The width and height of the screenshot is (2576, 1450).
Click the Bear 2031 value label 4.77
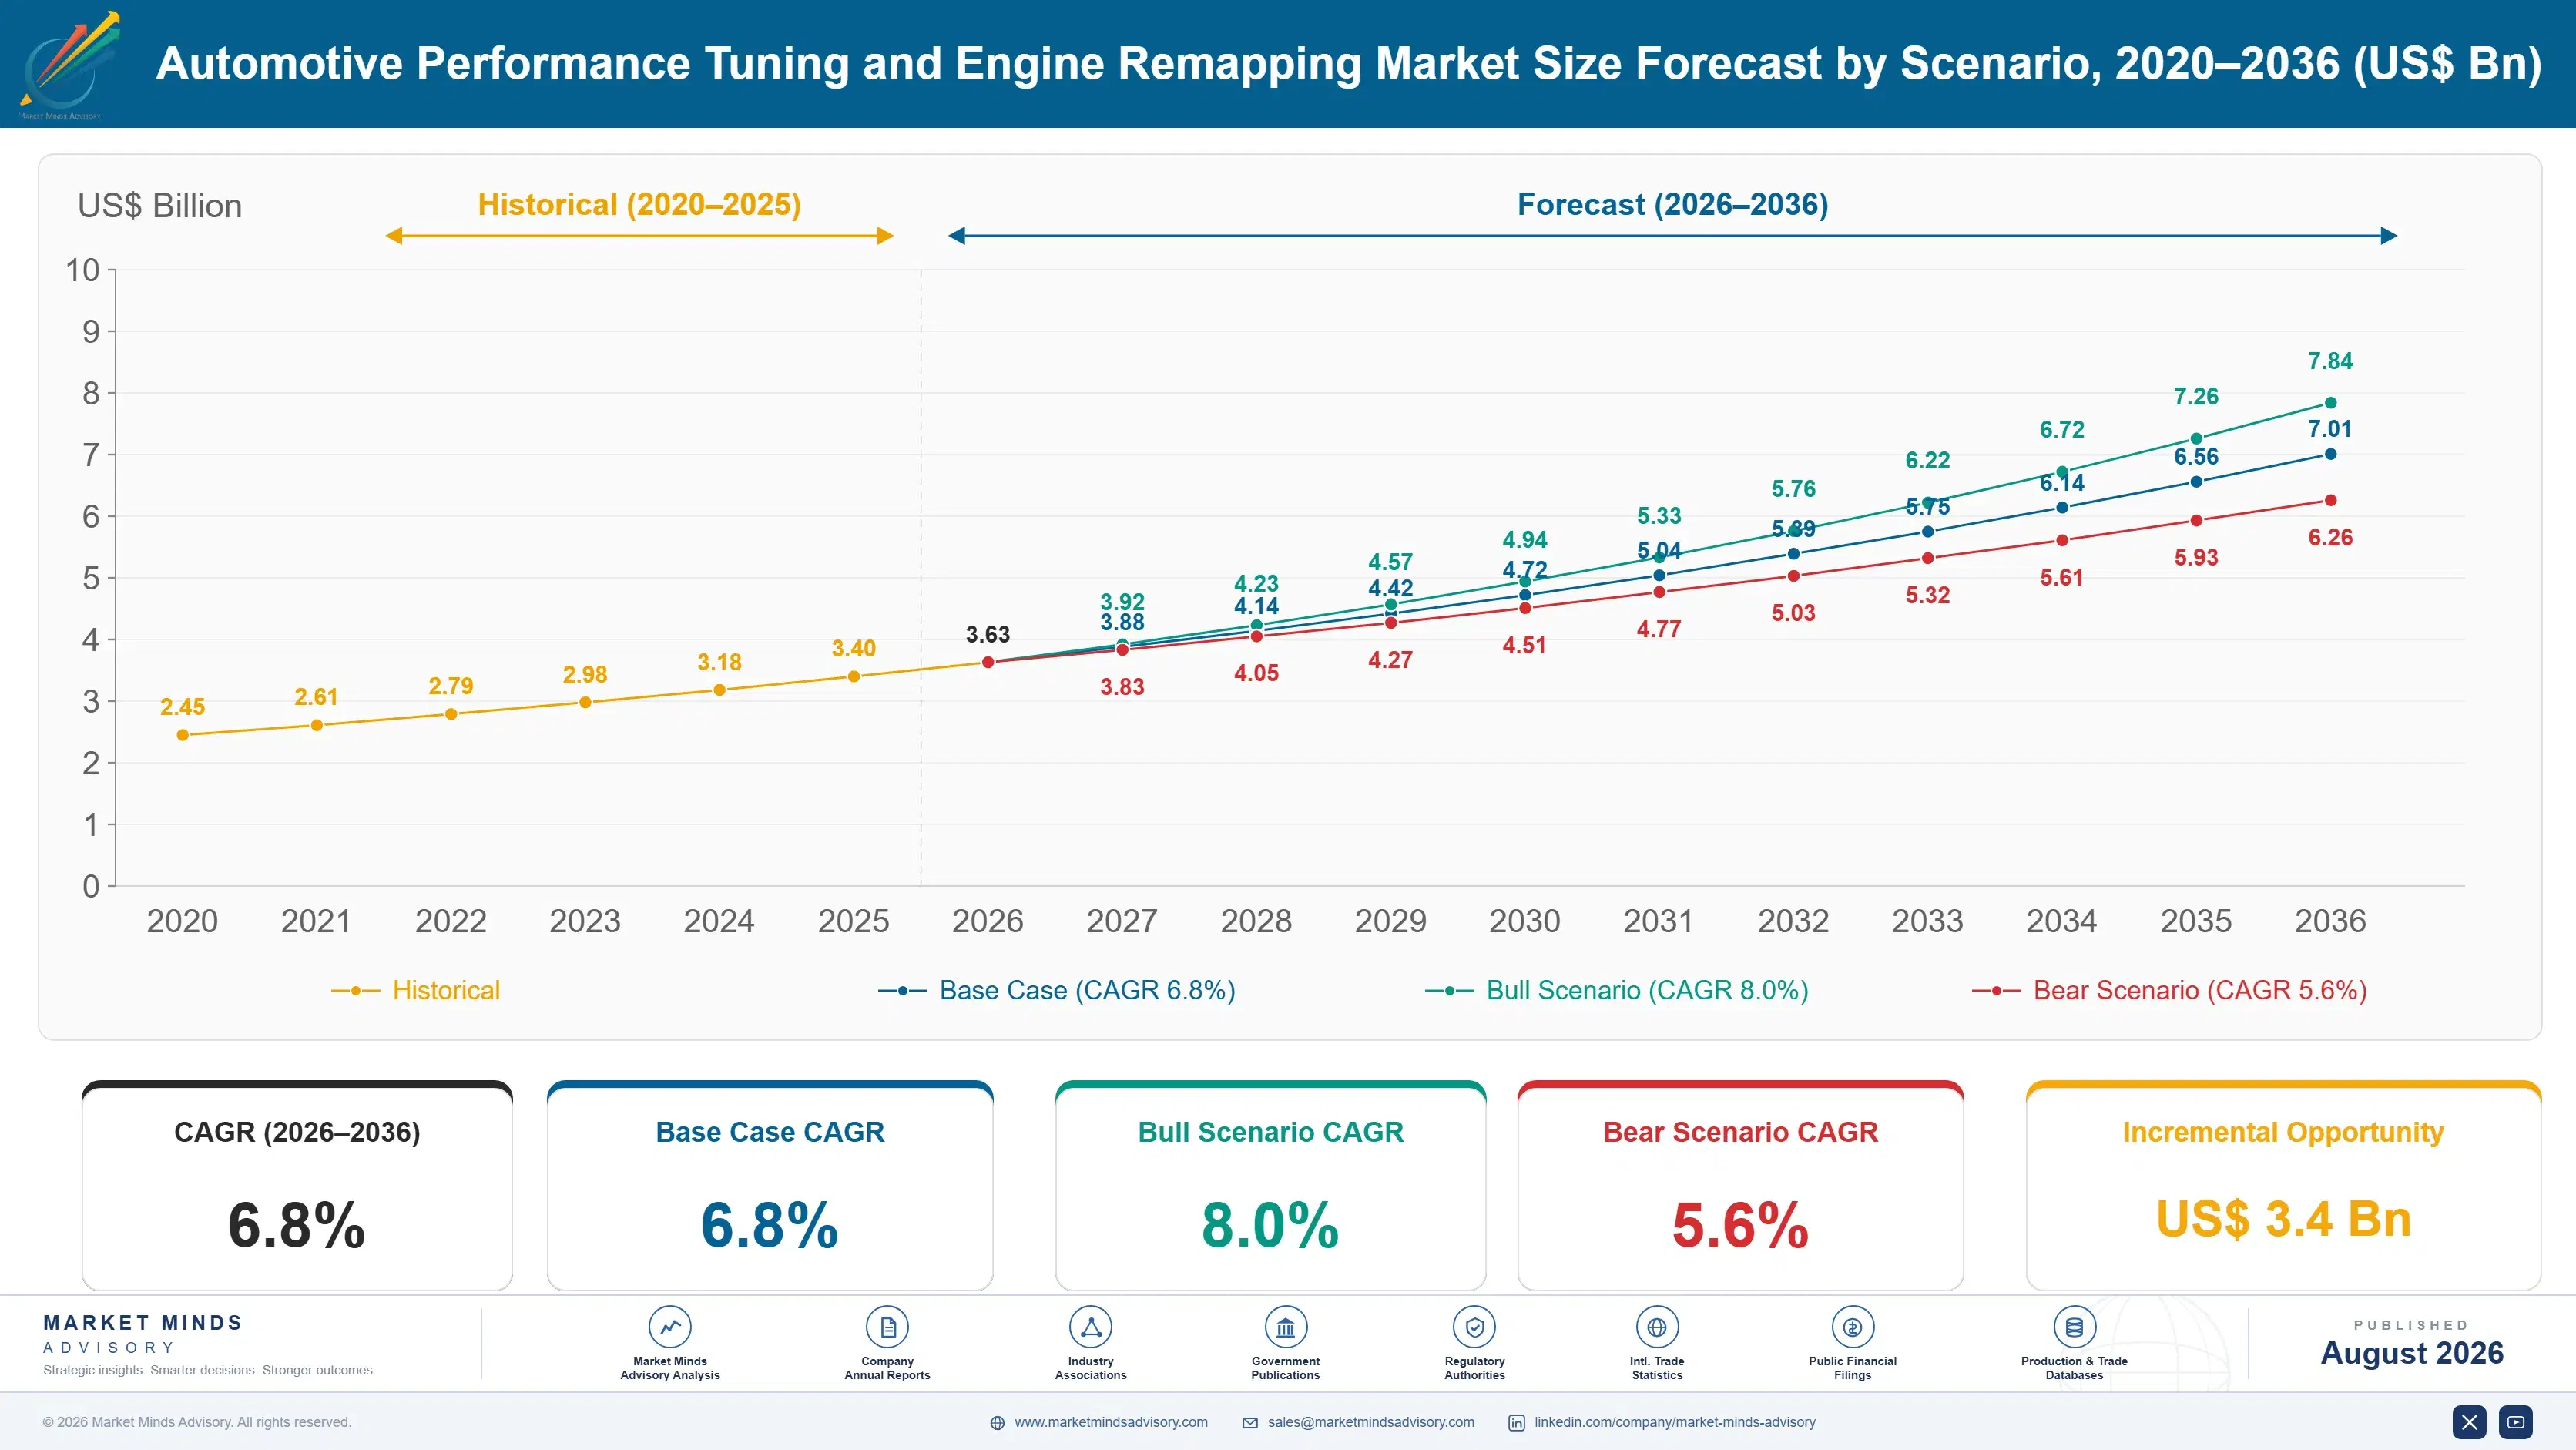point(1658,629)
